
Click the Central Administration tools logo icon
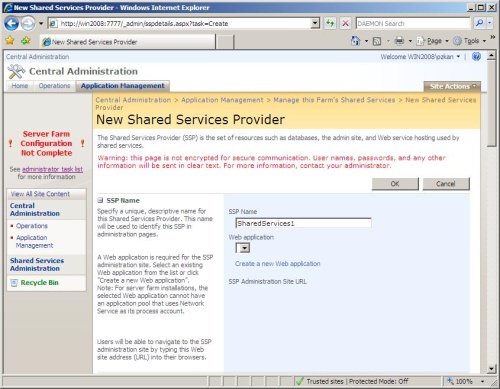pos(16,71)
